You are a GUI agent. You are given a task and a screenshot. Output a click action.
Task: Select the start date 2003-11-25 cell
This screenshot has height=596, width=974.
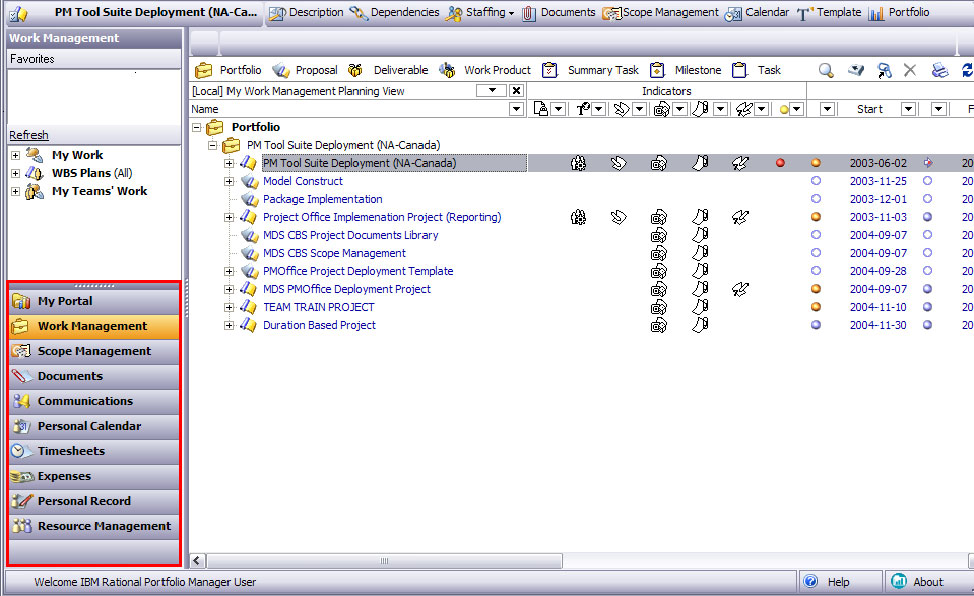point(878,181)
